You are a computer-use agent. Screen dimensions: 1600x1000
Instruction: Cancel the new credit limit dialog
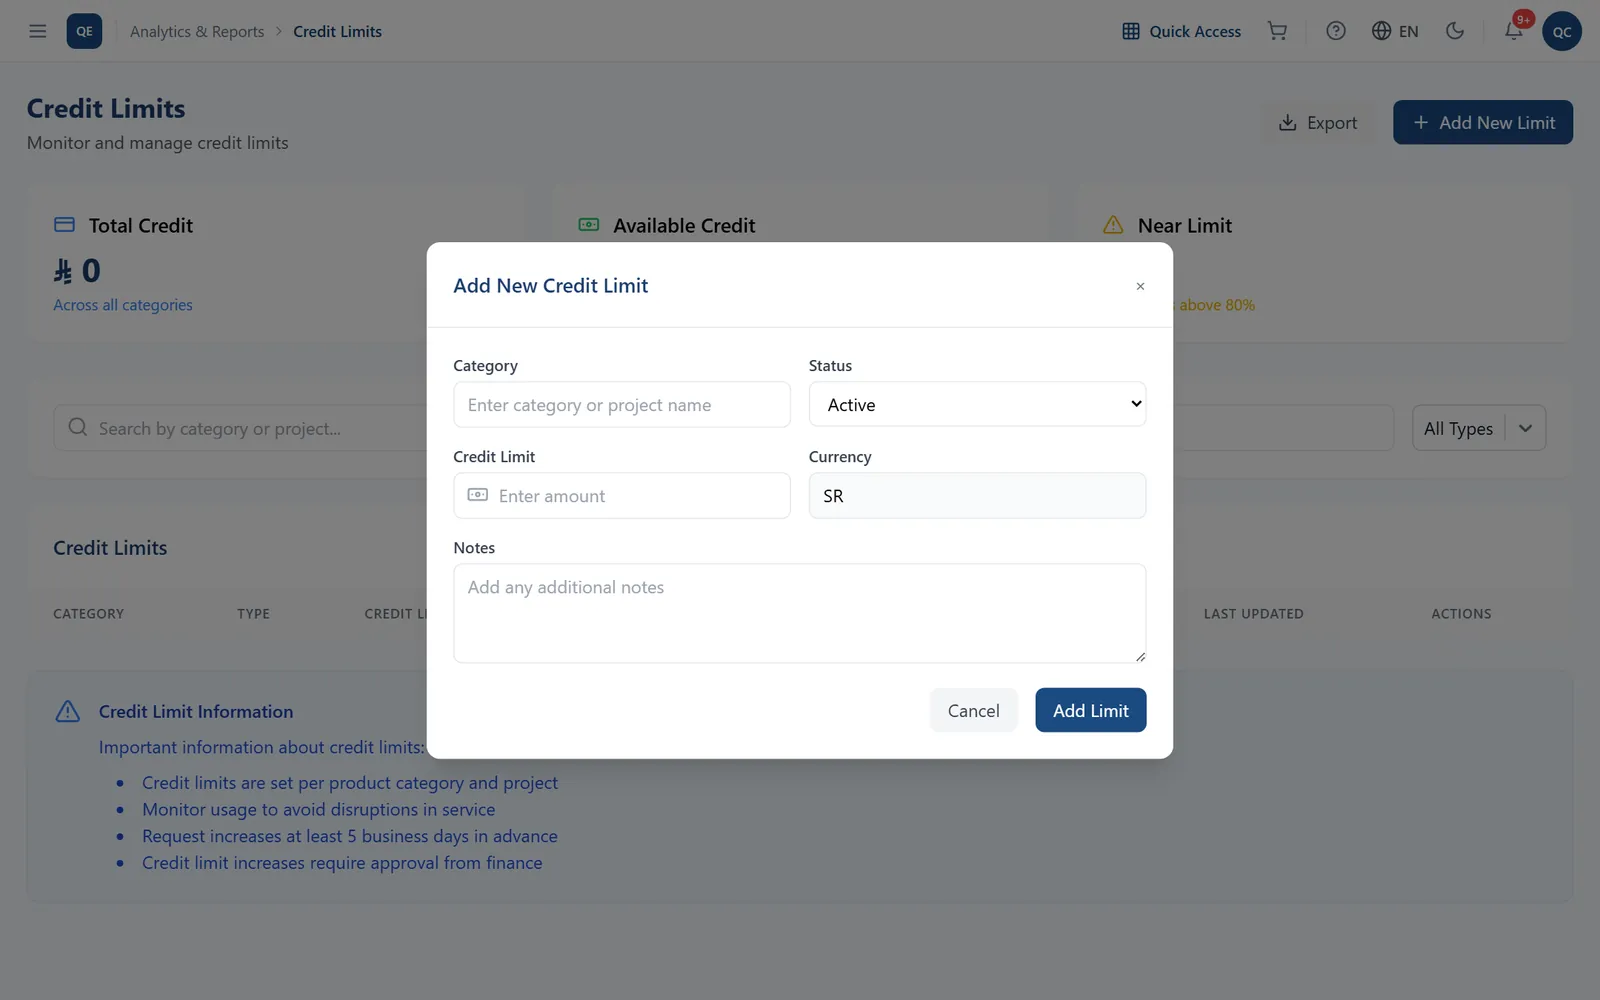[x=973, y=710]
